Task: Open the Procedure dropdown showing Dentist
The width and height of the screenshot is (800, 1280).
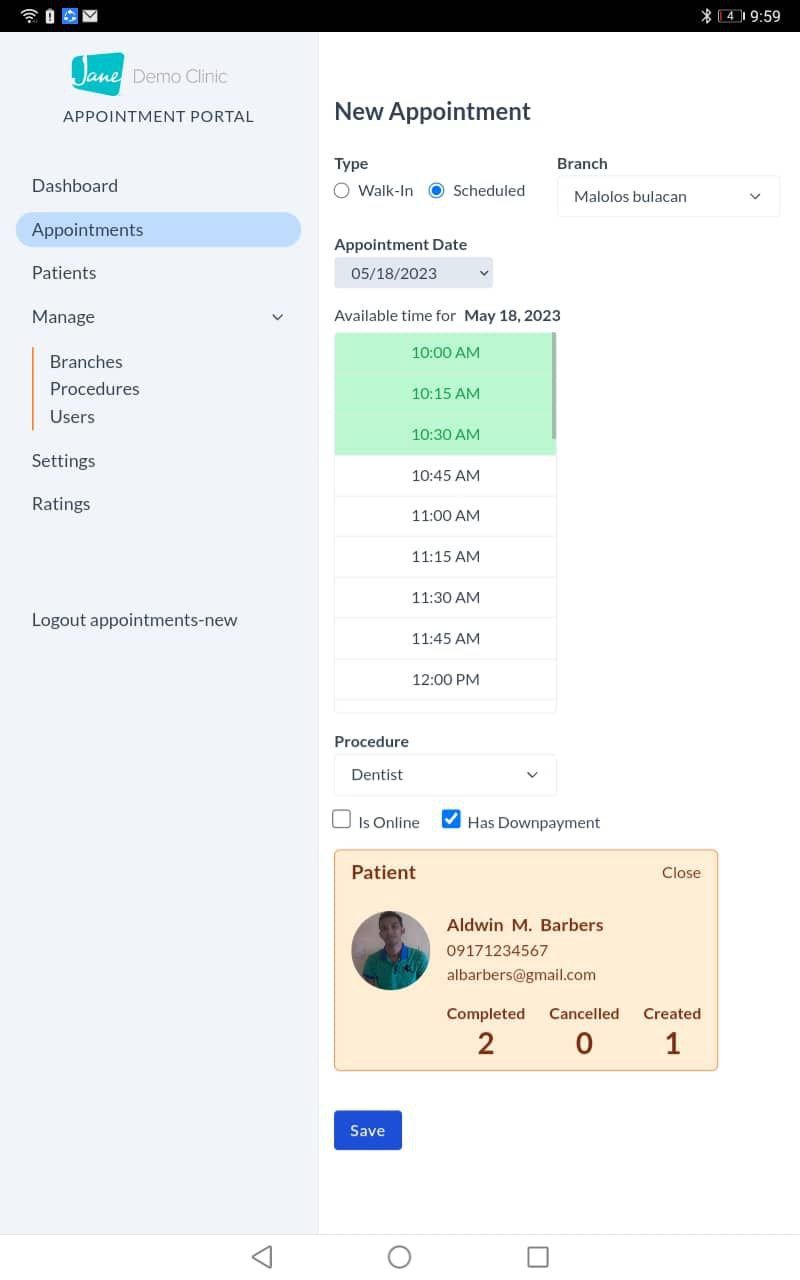Action: 445,775
